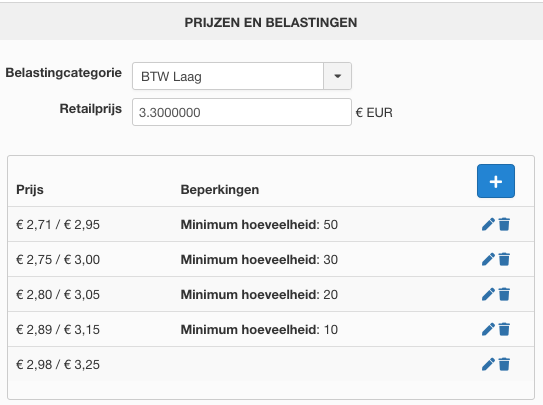Screen dimensions: 543x405
Task: Edit the € 2,98 / € 3,25 price row
Action: (488, 364)
